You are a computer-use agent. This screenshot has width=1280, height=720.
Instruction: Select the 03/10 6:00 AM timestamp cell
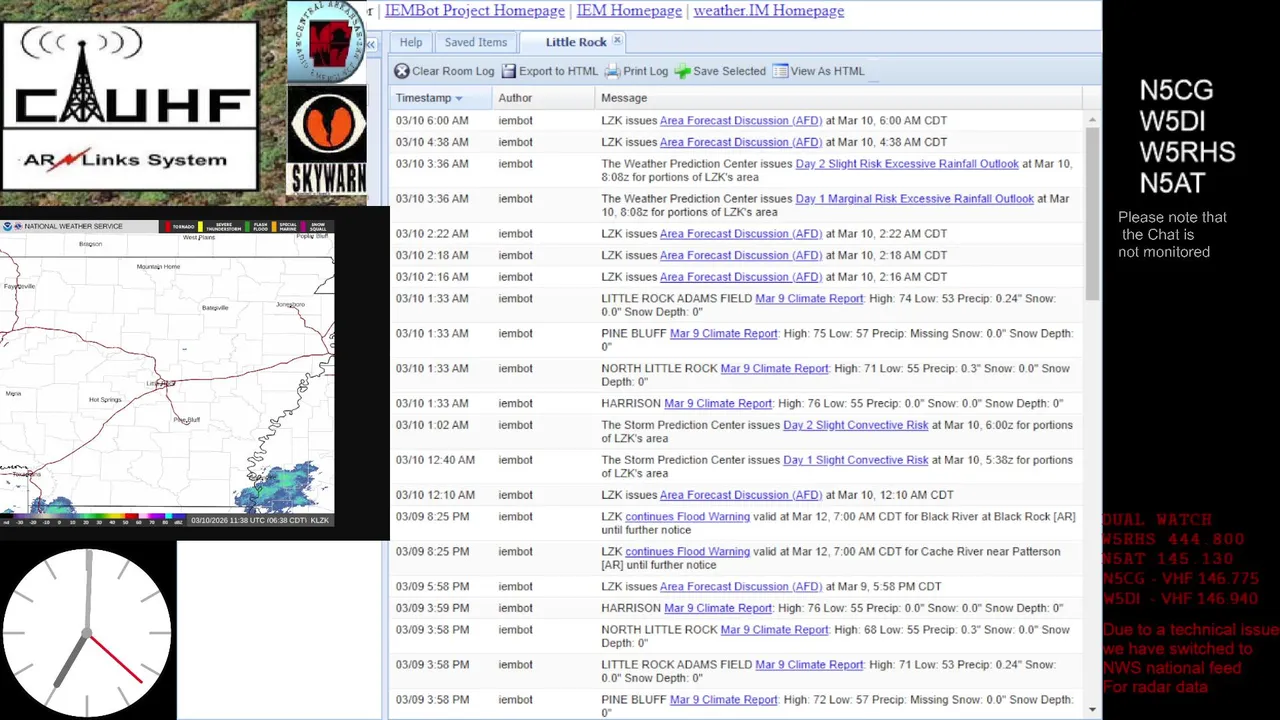(x=432, y=120)
